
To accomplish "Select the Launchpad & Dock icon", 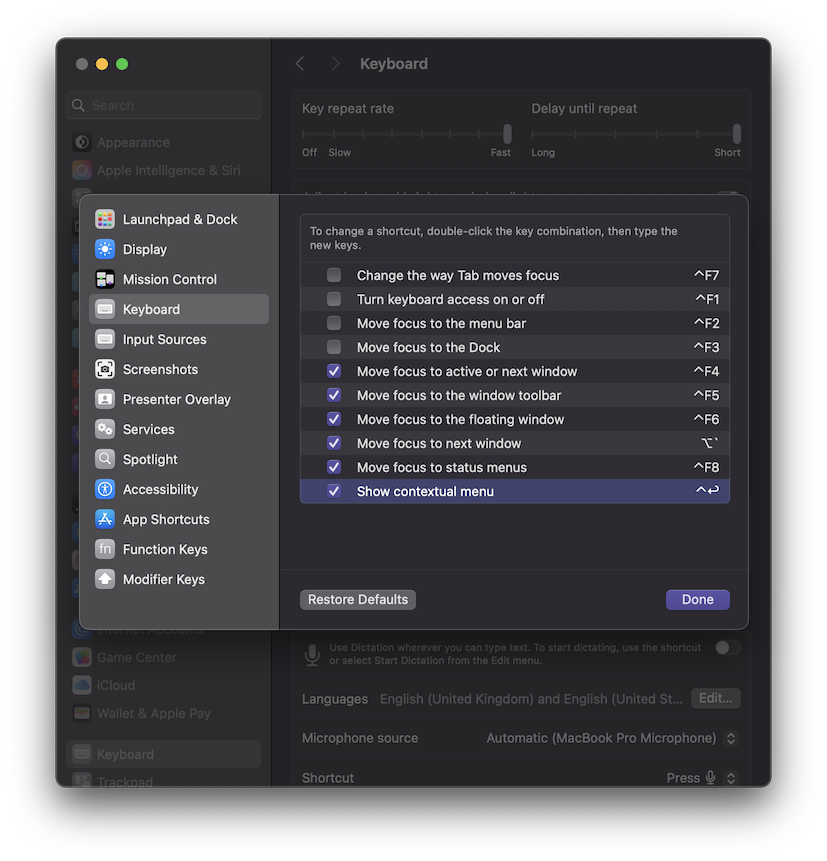I will point(105,219).
